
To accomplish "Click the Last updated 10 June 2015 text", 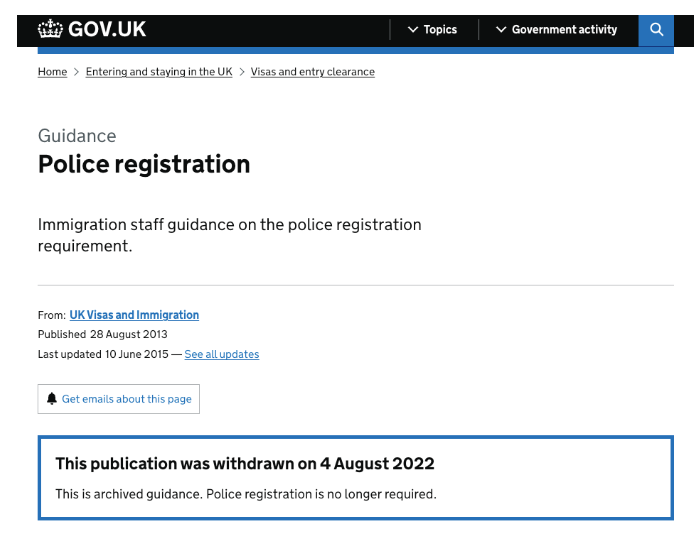I will (x=103, y=354).
